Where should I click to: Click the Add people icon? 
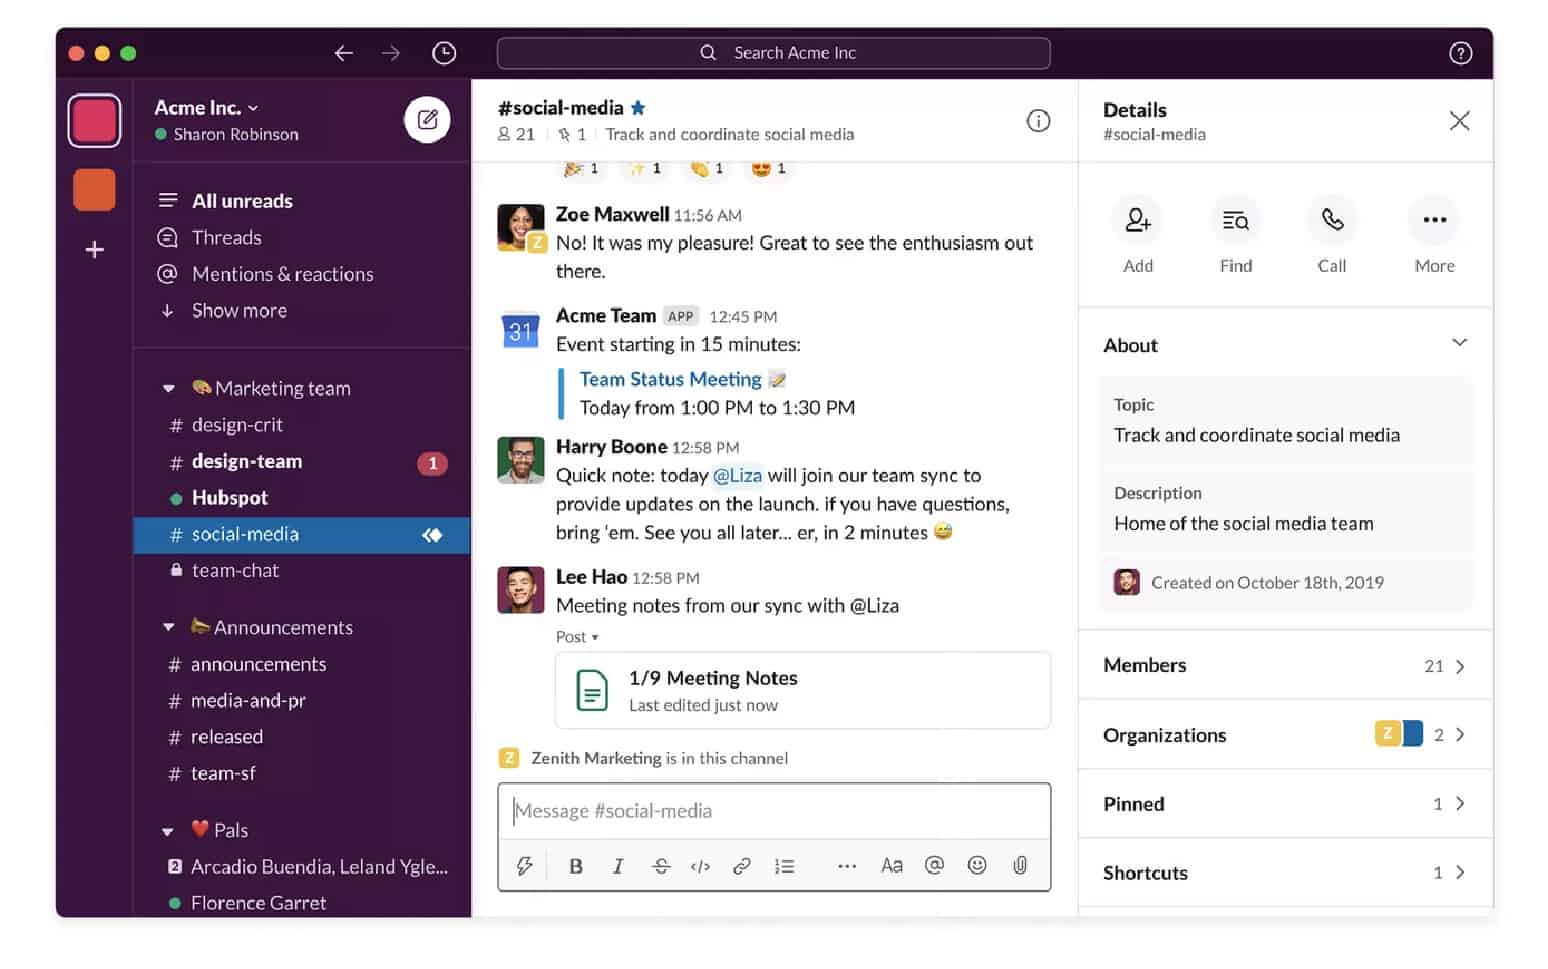pyautogui.click(x=1137, y=221)
